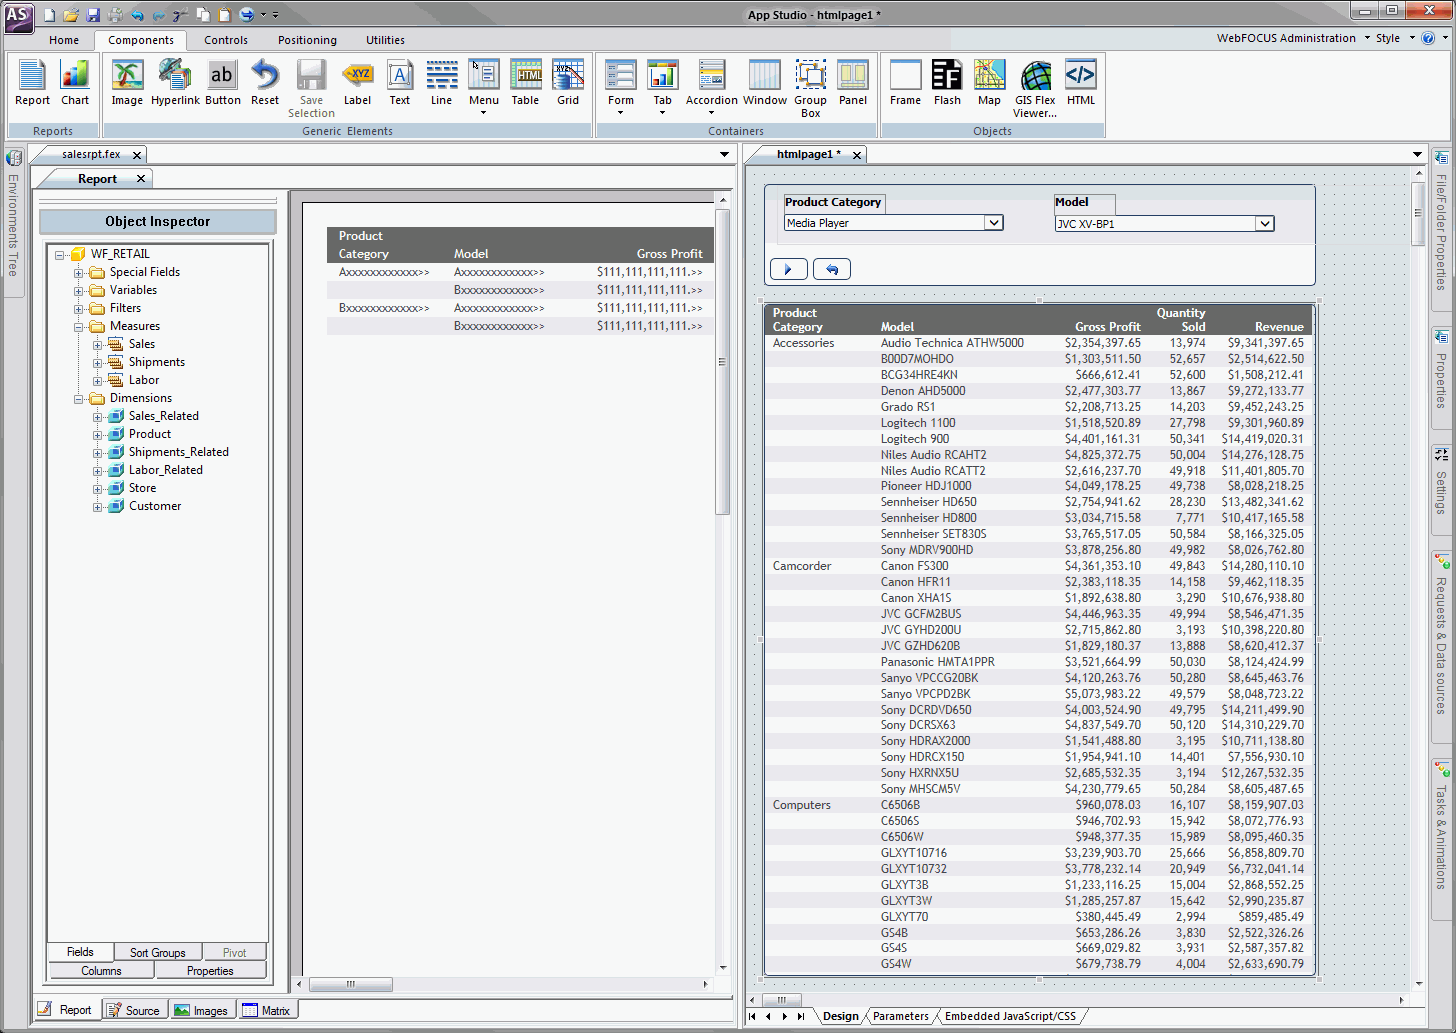Click the Columns button in Object Inspector
The image size is (1456, 1033).
101,970
